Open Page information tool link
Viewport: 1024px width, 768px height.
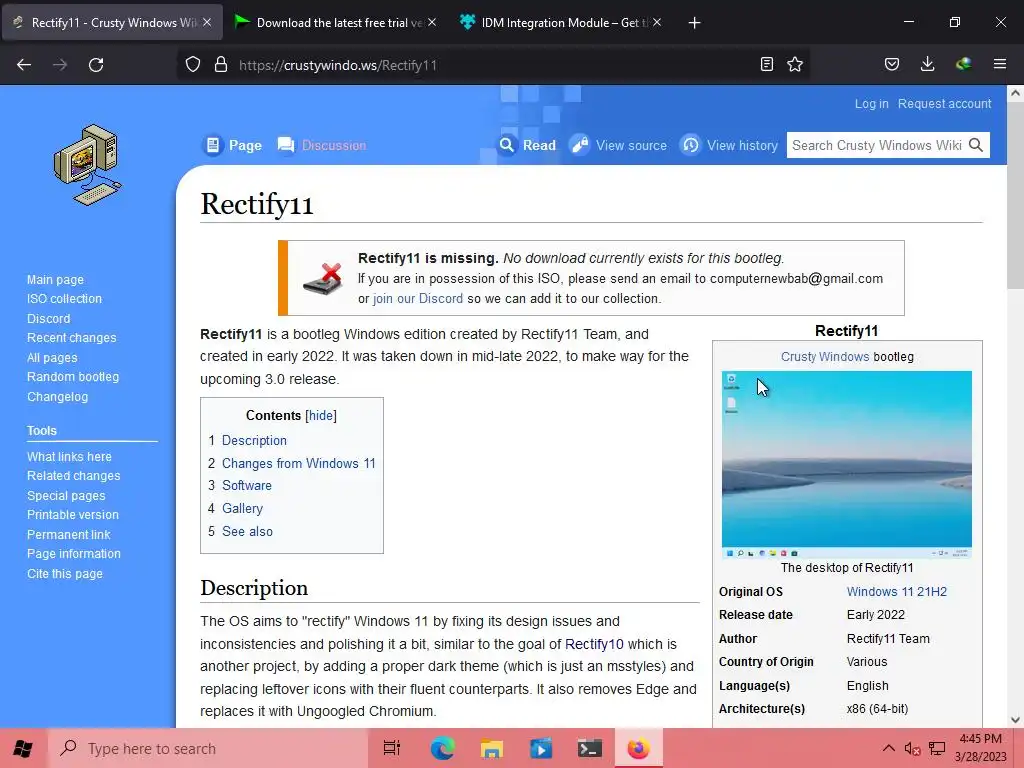[74, 554]
